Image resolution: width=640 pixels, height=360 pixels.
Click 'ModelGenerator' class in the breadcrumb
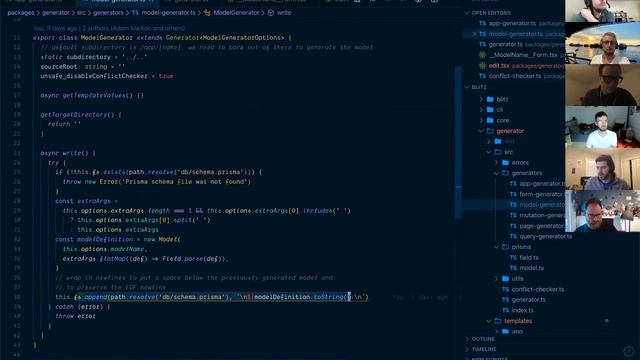(x=236, y=13)
